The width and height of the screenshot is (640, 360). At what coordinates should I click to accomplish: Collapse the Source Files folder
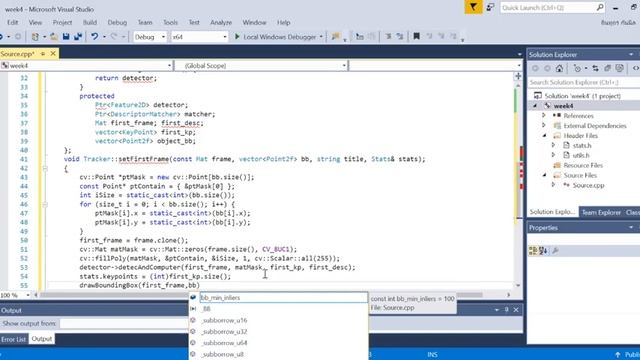pyautogui.click(x=544, y=175)
